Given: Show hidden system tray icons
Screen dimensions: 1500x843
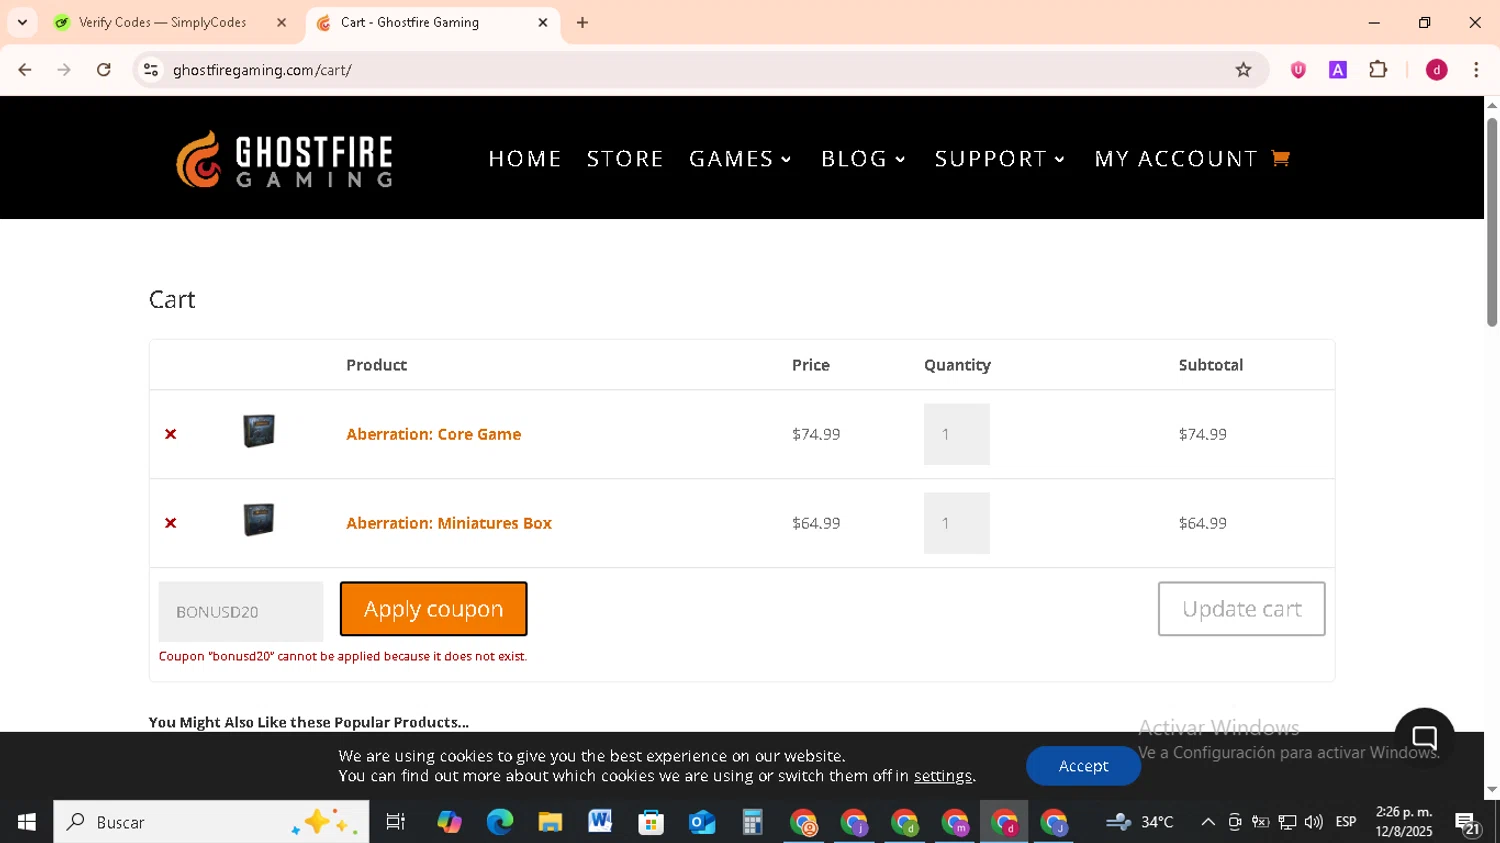Looking at the screenshot, I should pyautogui.click(x=1208, y=822).
